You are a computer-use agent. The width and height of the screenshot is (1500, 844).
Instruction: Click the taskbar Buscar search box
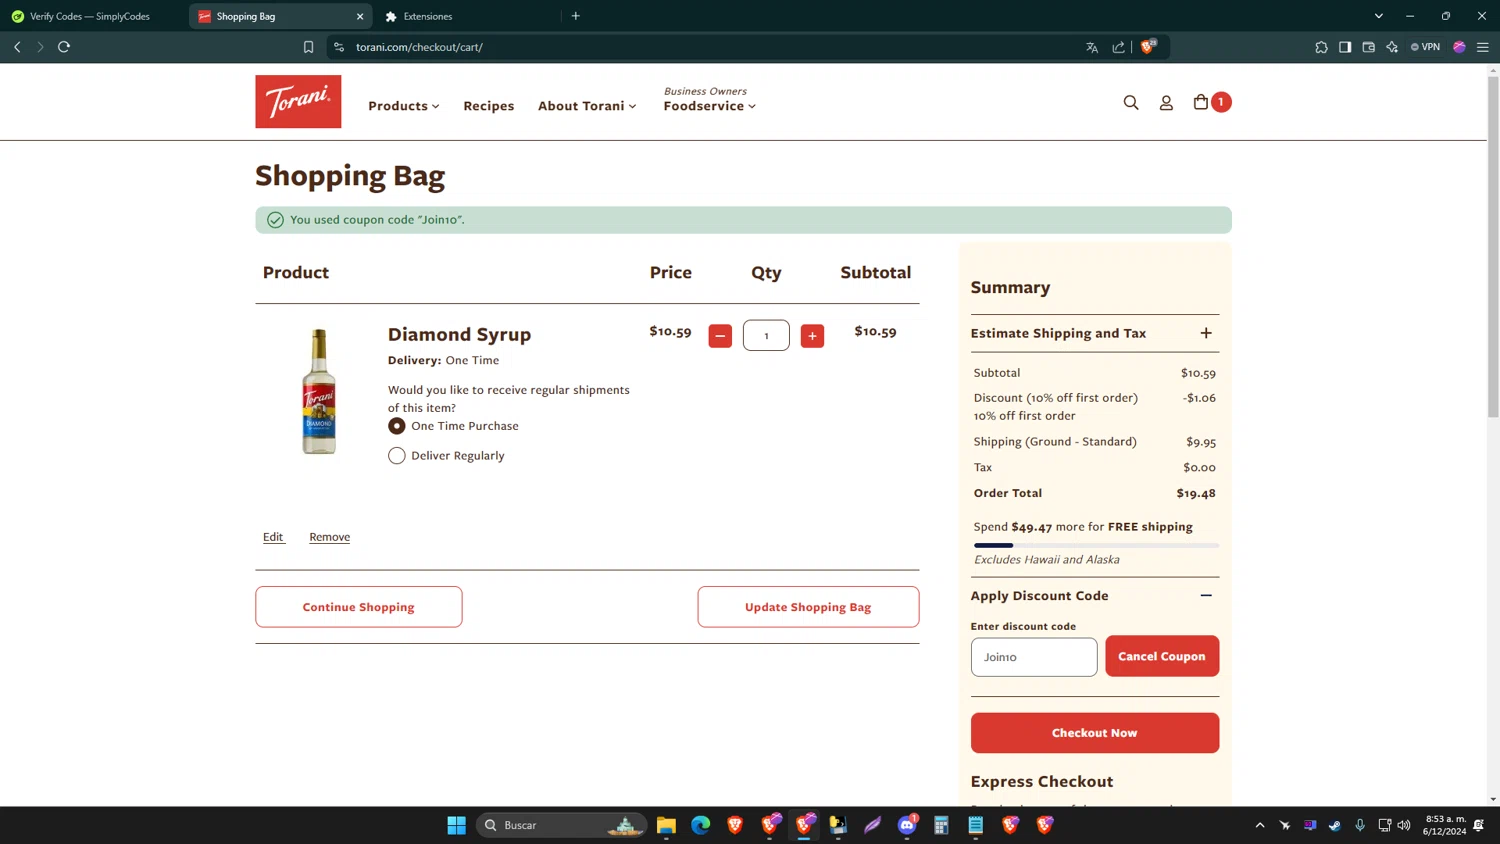click(x=561, y=825)
